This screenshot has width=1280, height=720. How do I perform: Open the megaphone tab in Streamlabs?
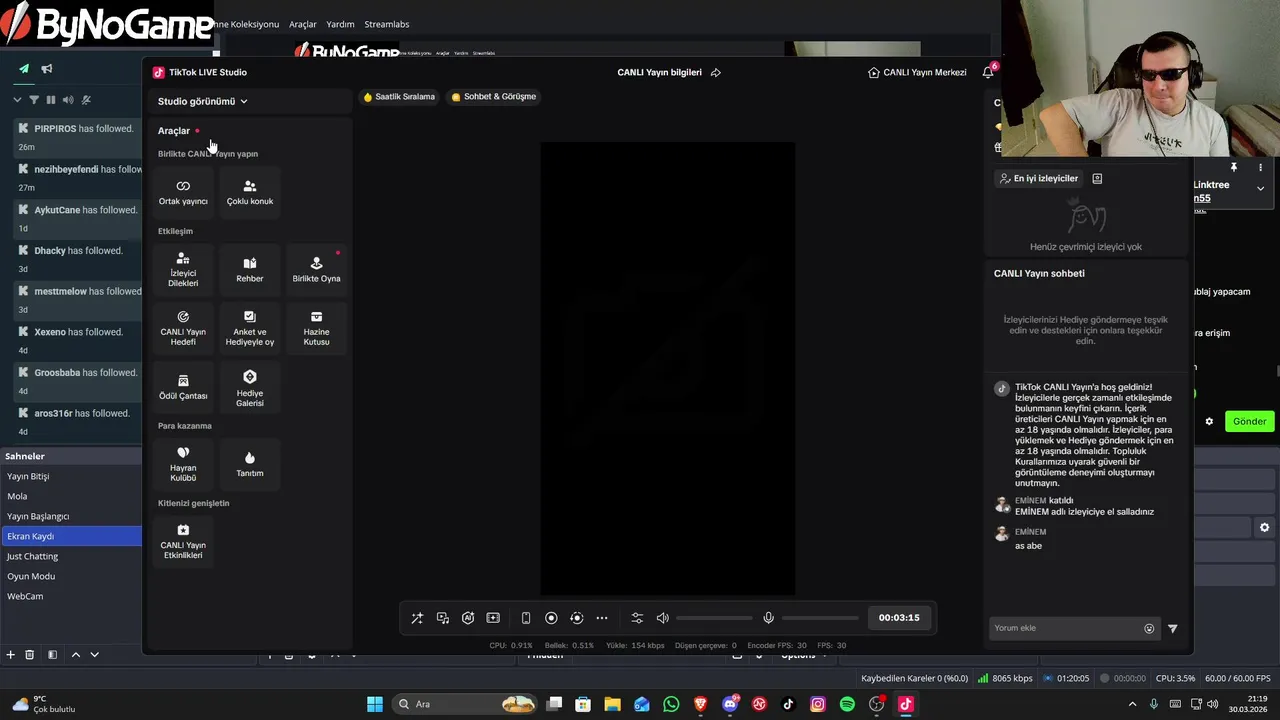(46, 69)
